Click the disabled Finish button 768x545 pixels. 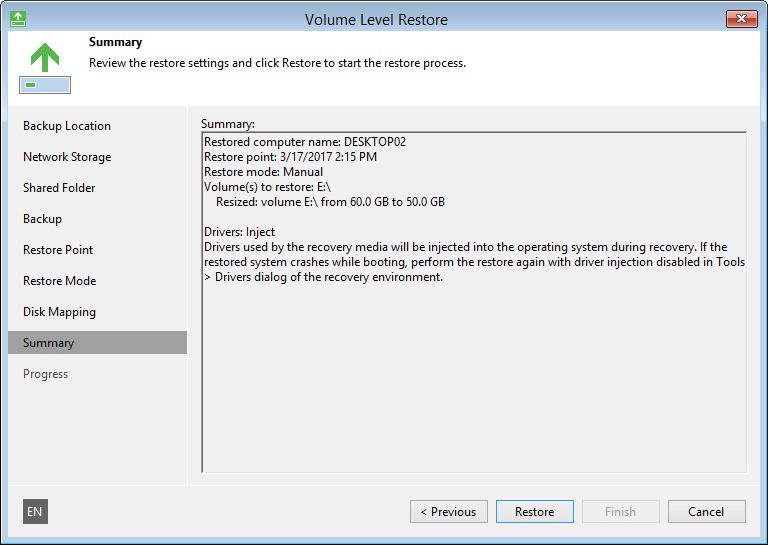(620, 511)
